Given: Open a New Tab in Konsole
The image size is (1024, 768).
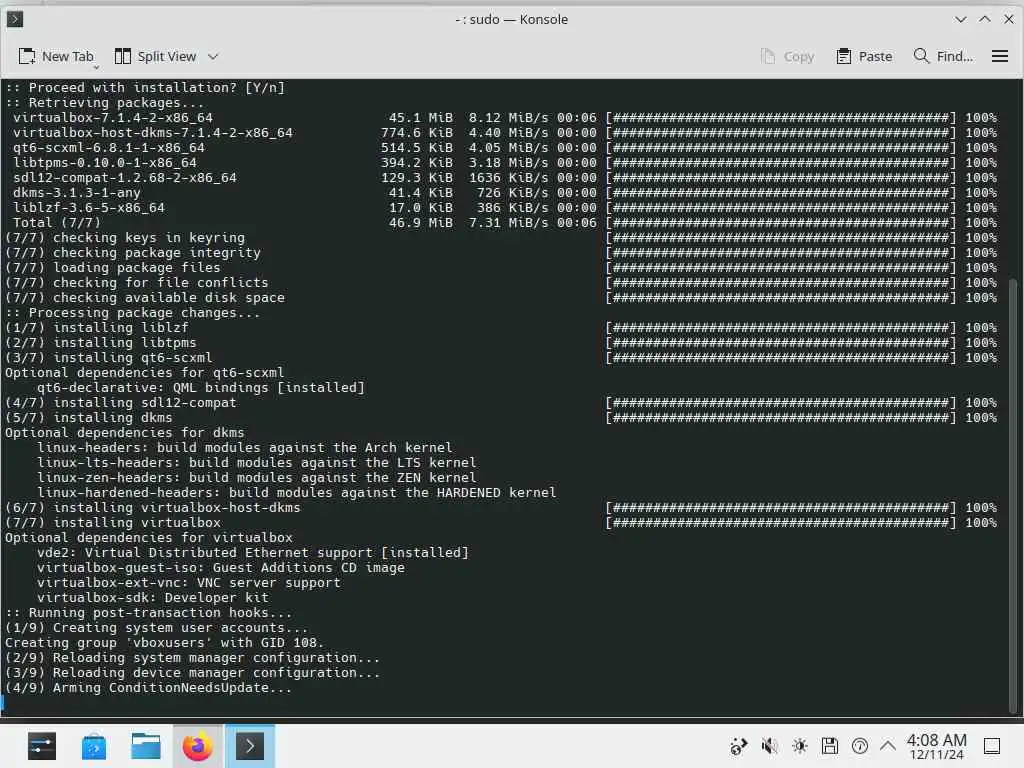Looking at the screenshot, I should (x=56, y=57).
